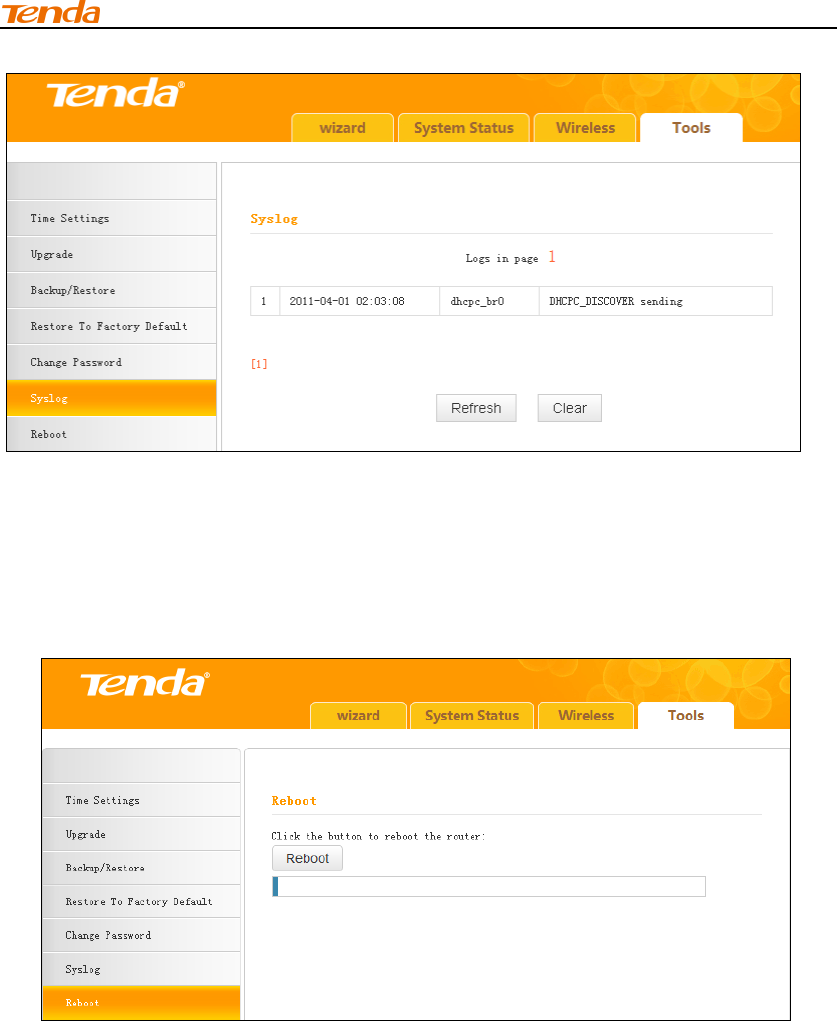Click Time Settings in Reboot page sidebar

pyautogui.click(x=141, y=800)
